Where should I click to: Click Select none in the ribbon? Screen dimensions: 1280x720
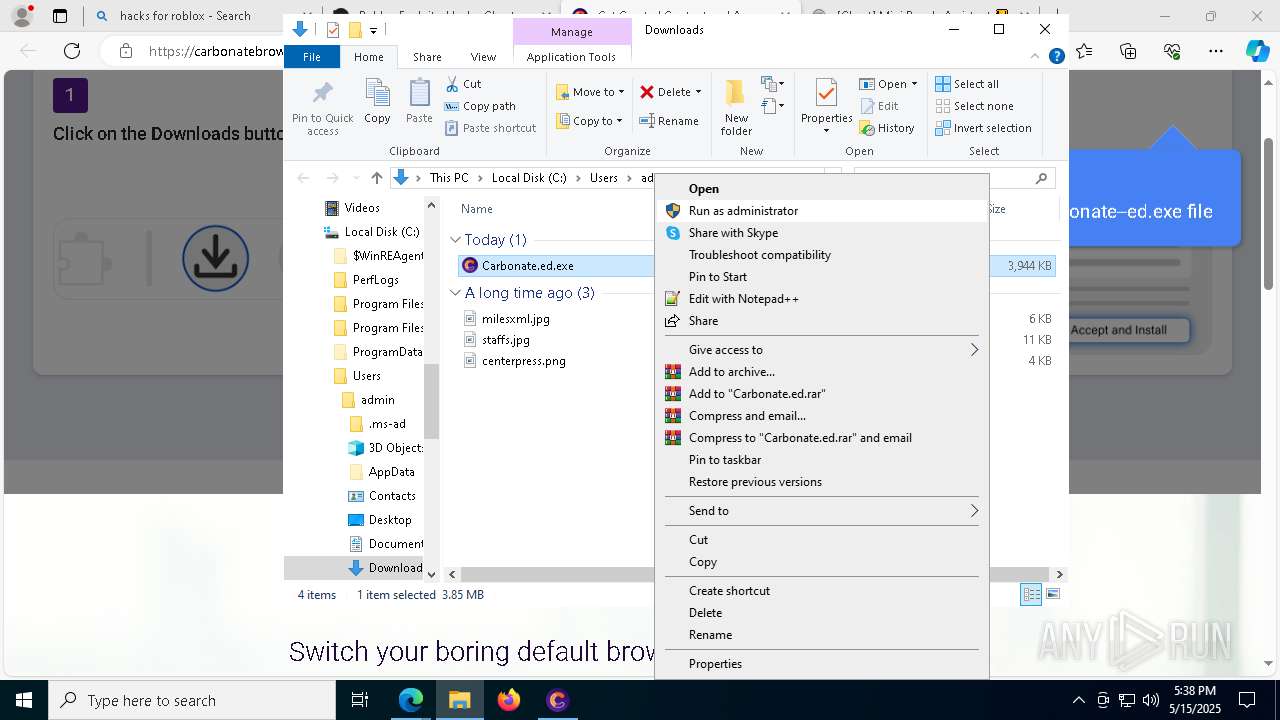[x=975, y=106]
